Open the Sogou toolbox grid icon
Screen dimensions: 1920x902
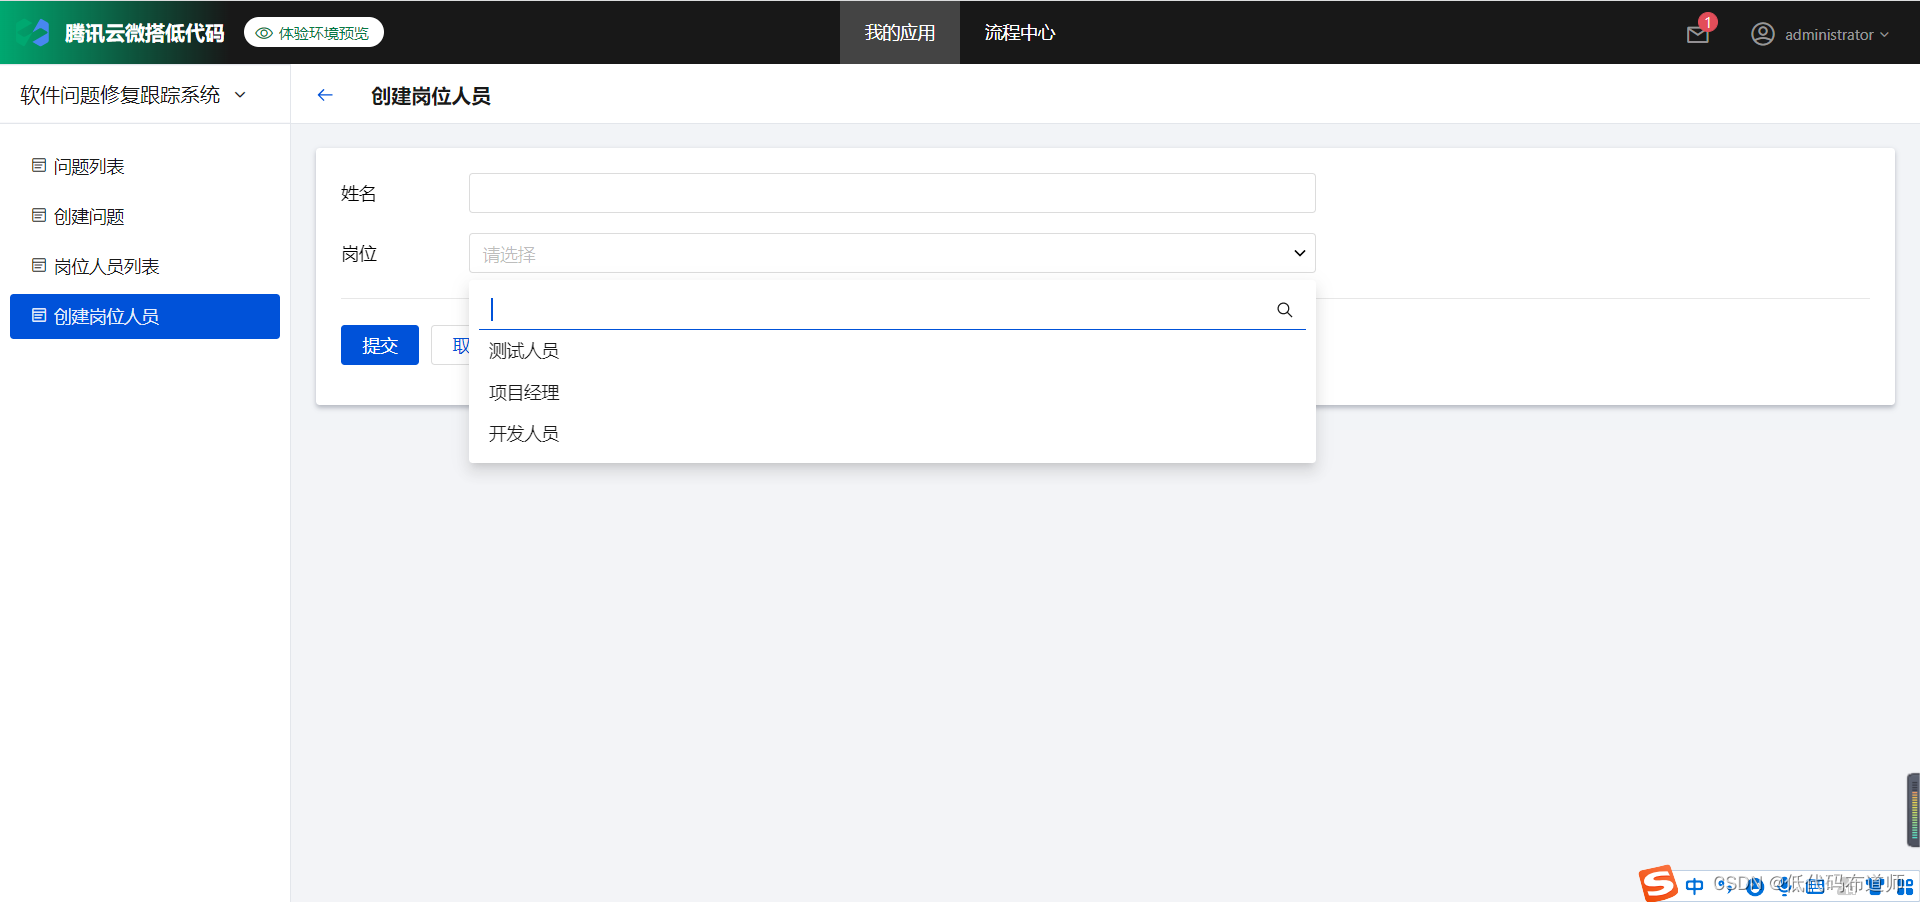[1905, 886]
